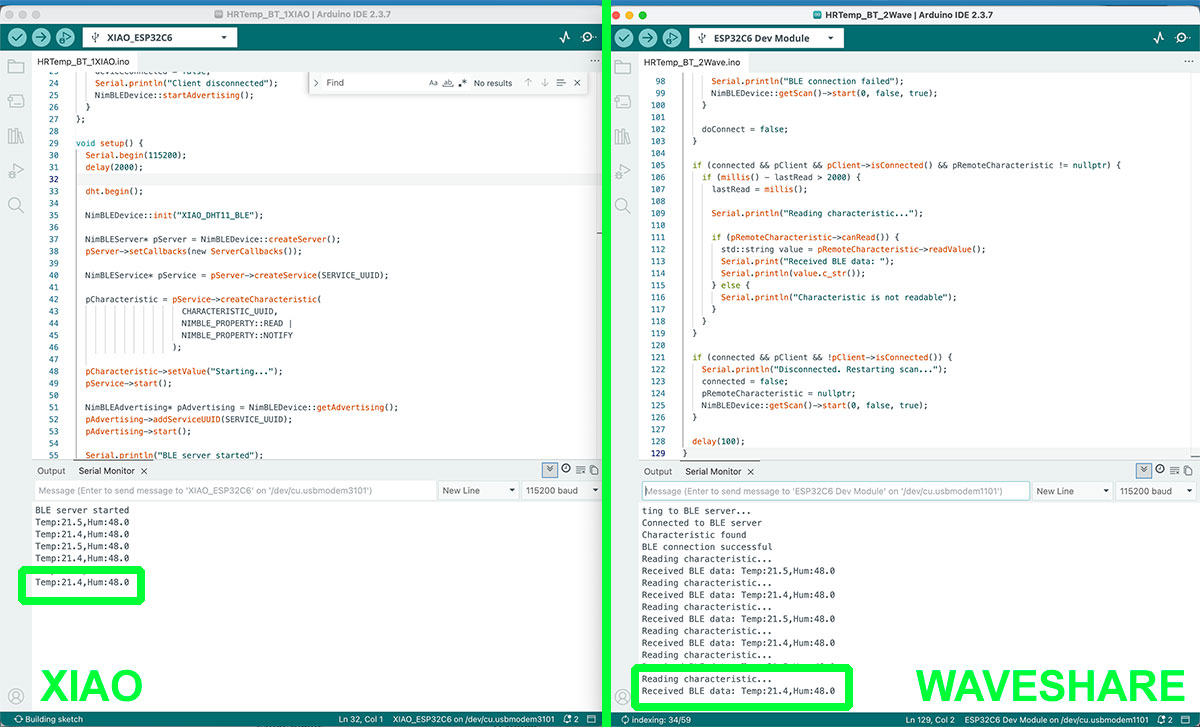Viewport: 1200px width, 727px height.
Task: Open Library Manager in XIAO window sidebar
Action: 15,136
